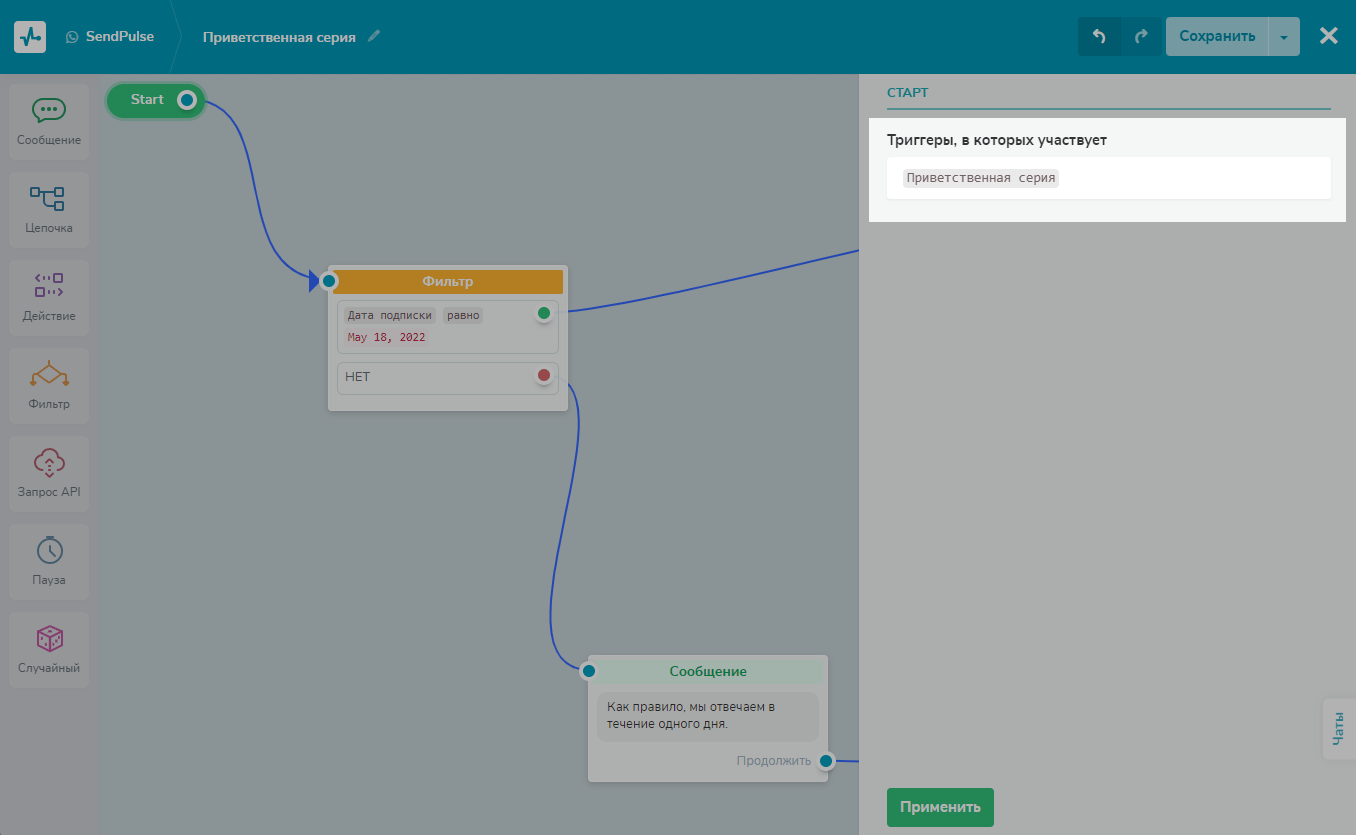This screenshot has height=835, width=1356.
Task: Click the Фильтр block input connector
Action: (329, 281)
